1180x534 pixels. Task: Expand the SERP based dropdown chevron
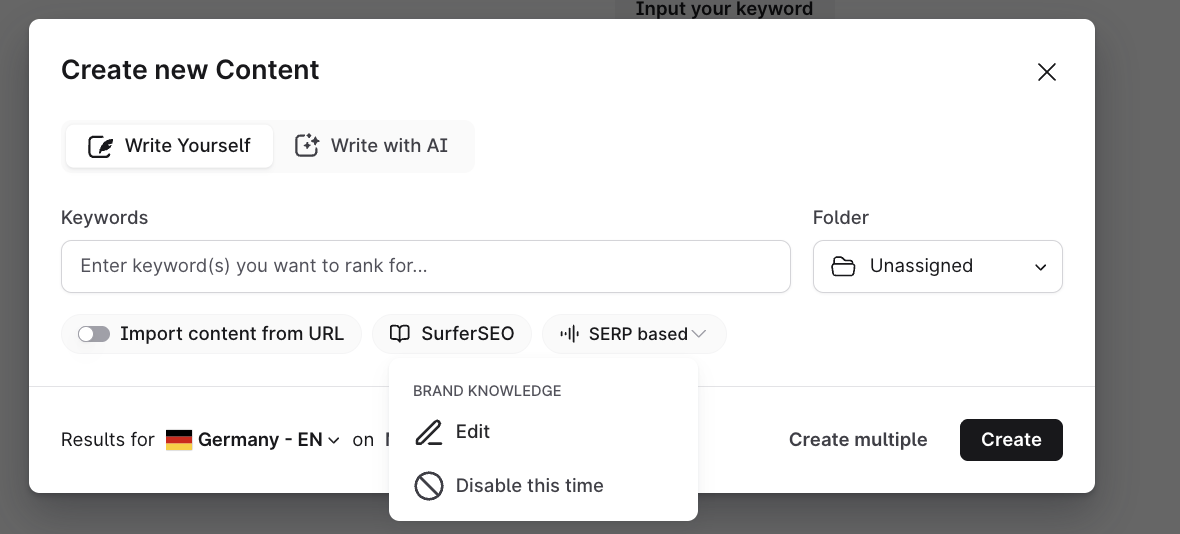click(x=699, y=334)
